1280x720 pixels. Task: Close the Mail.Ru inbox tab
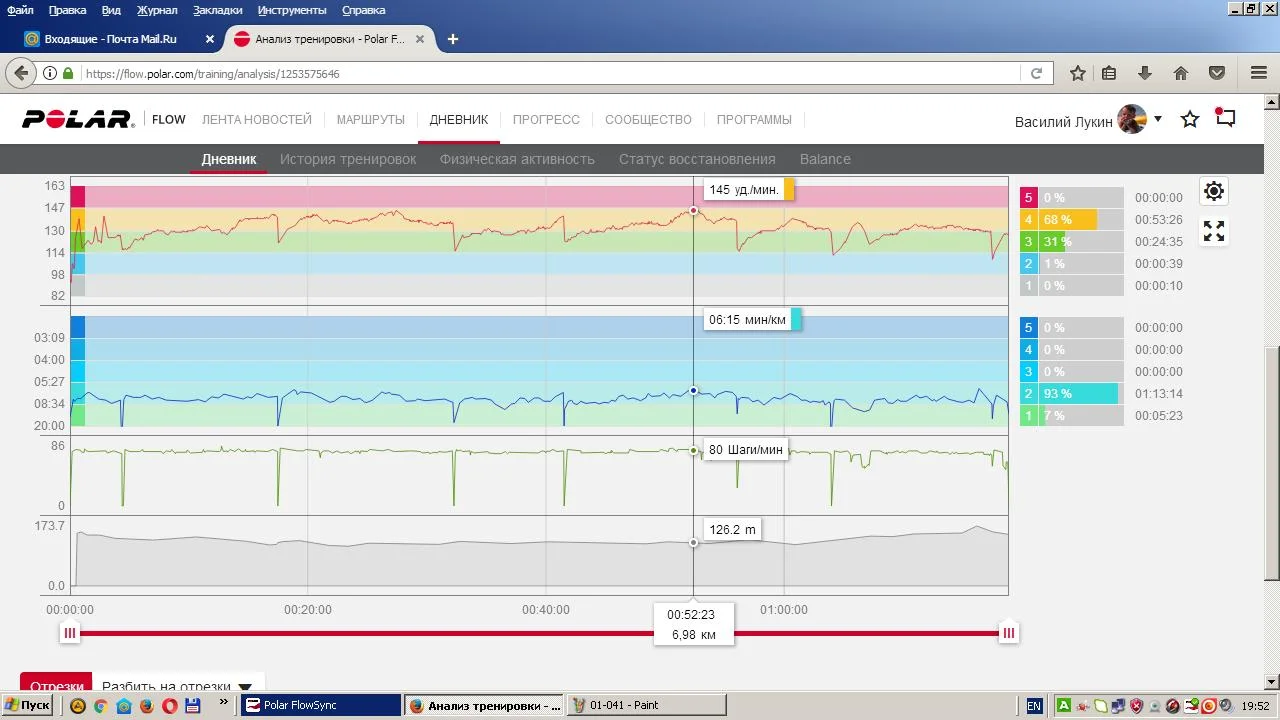pos(210,39)
